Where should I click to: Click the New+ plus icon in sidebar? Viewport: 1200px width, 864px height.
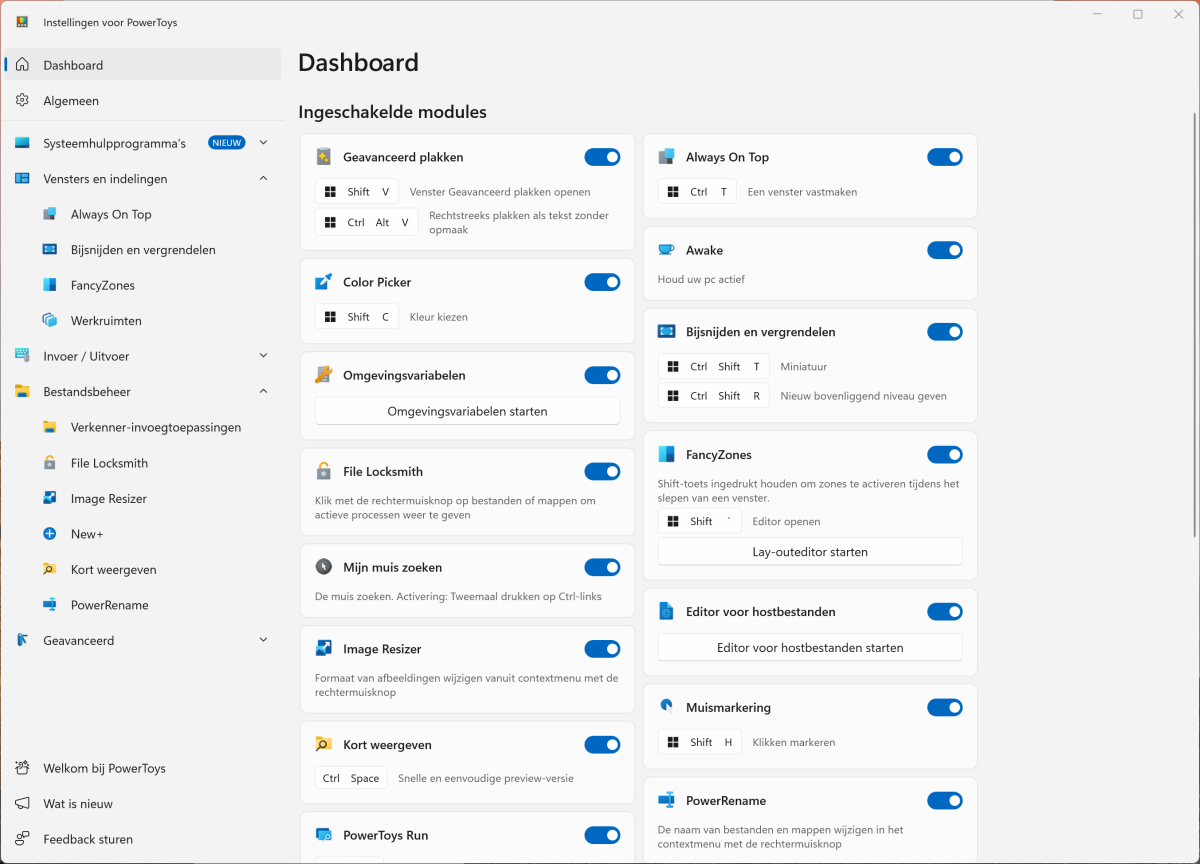tap(50, 534)
